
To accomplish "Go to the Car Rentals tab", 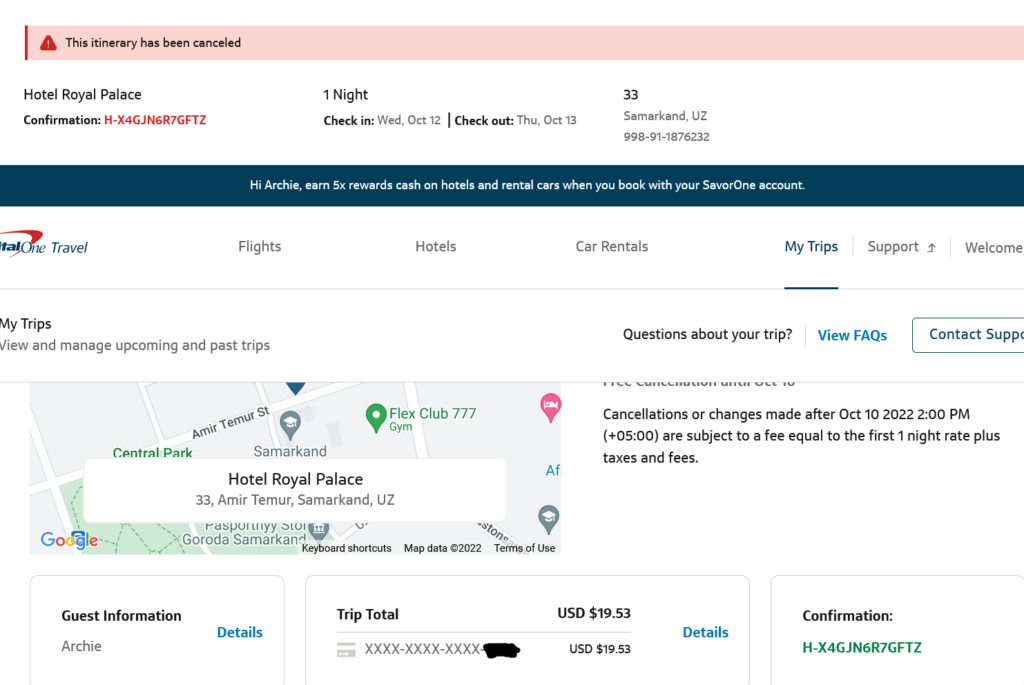I will click(x=612, y=247).
